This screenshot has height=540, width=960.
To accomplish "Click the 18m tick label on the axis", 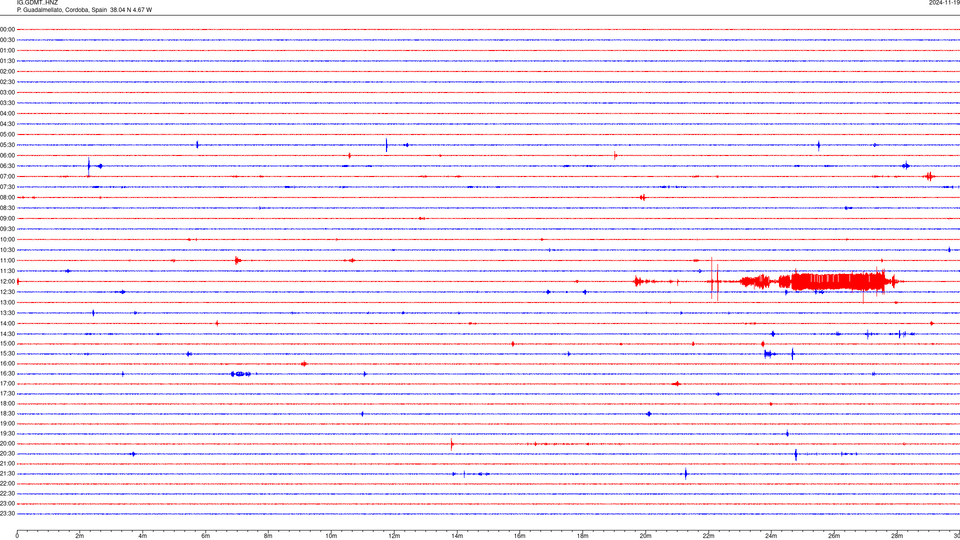I will (582, 536).
